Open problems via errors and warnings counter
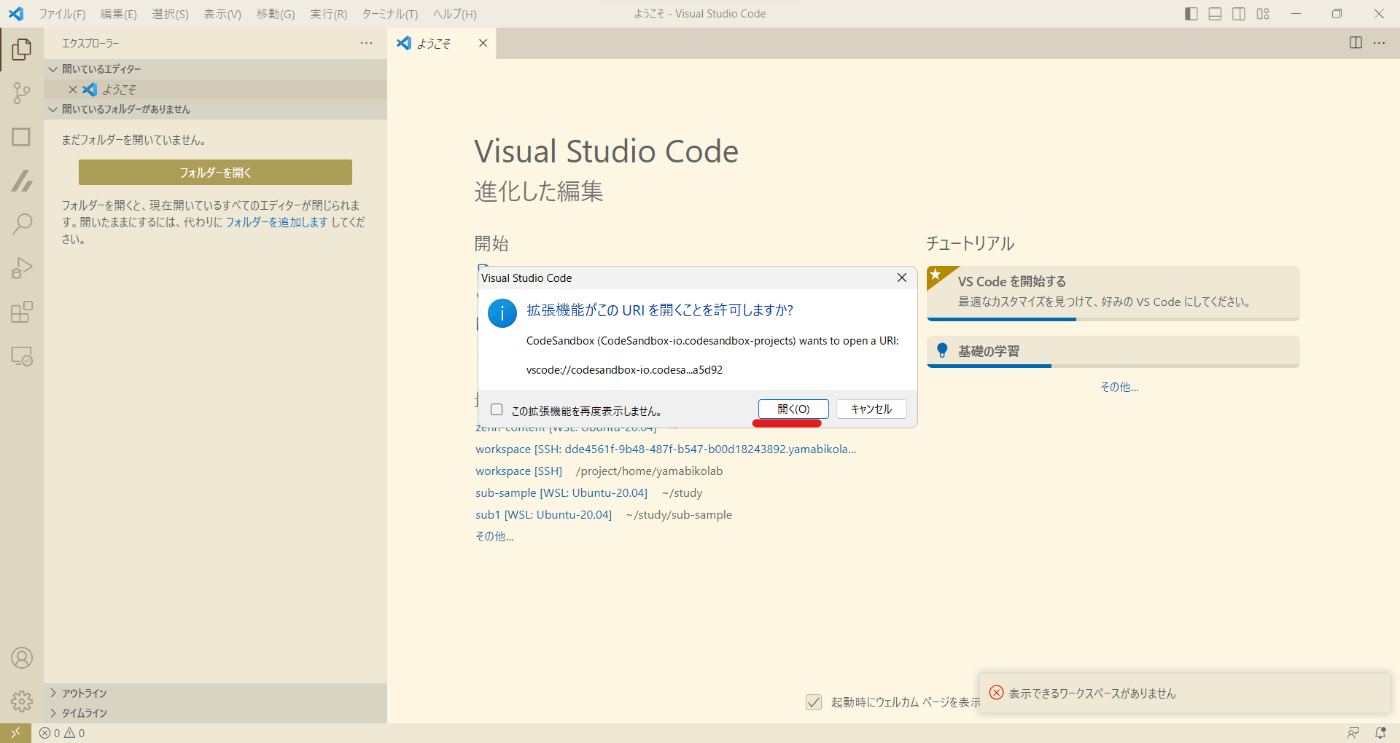The width and height of the screenshot is (1400, 743). pos(62,733)
